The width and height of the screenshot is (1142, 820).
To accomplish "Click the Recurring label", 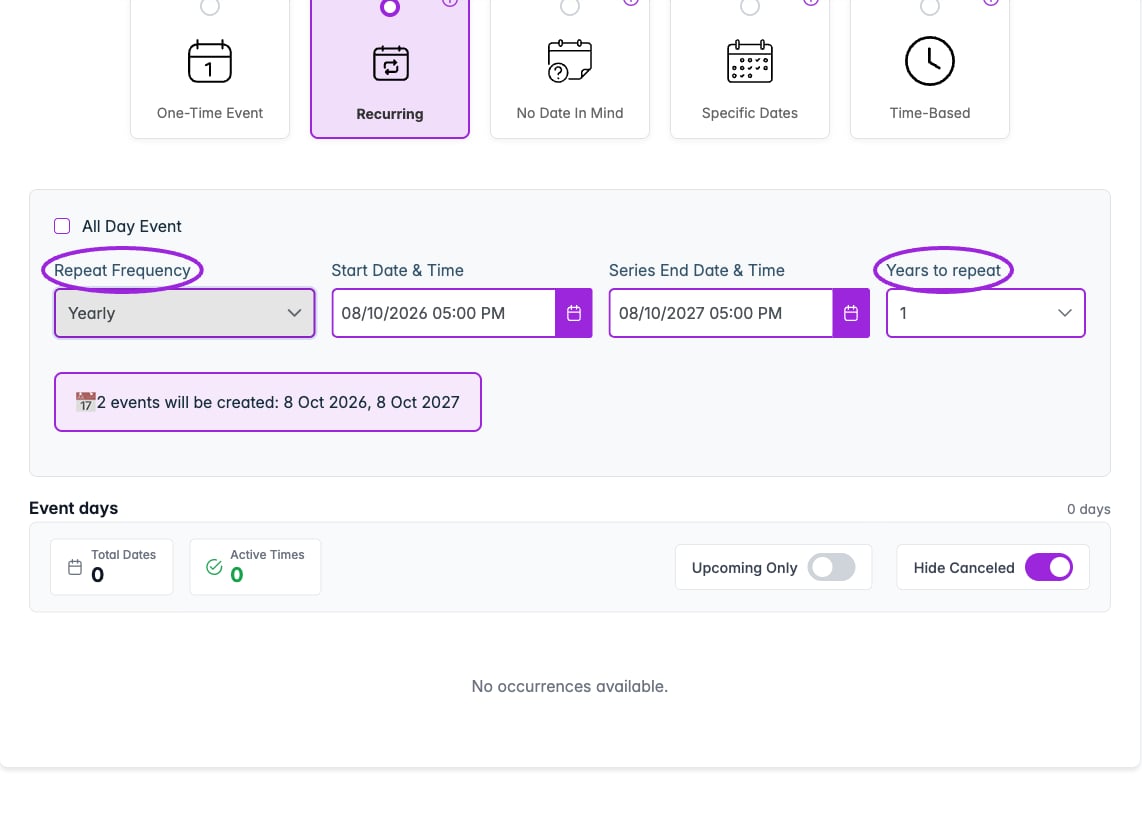I will click(x=390, y=114).
